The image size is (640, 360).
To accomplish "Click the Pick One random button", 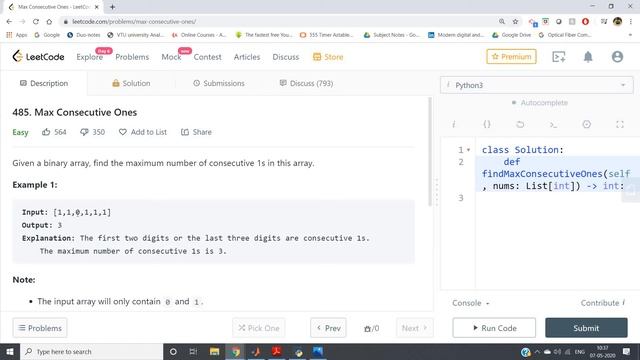I will click(259, 328).
